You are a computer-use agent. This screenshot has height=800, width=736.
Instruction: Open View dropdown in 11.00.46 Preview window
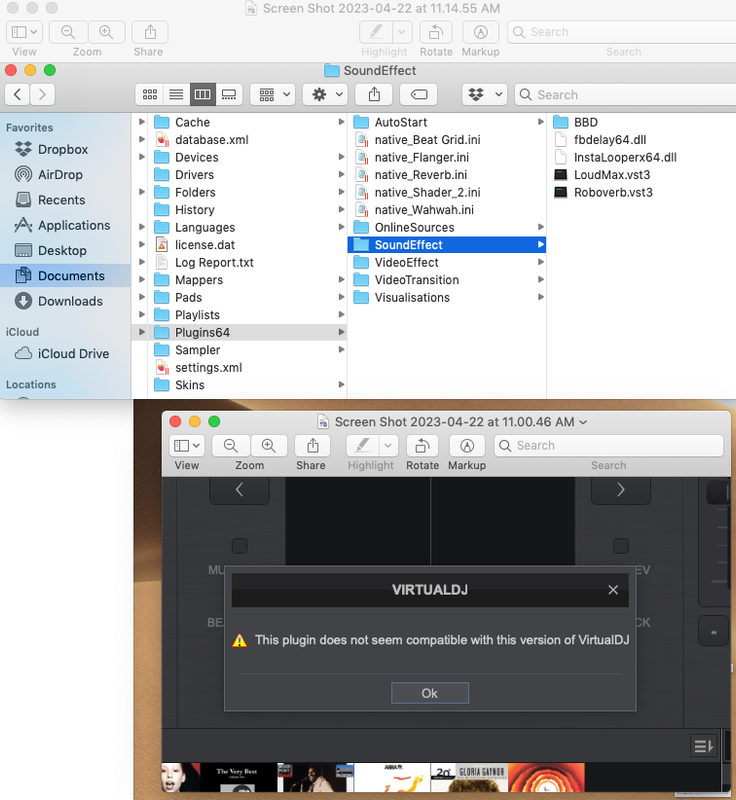187,445
